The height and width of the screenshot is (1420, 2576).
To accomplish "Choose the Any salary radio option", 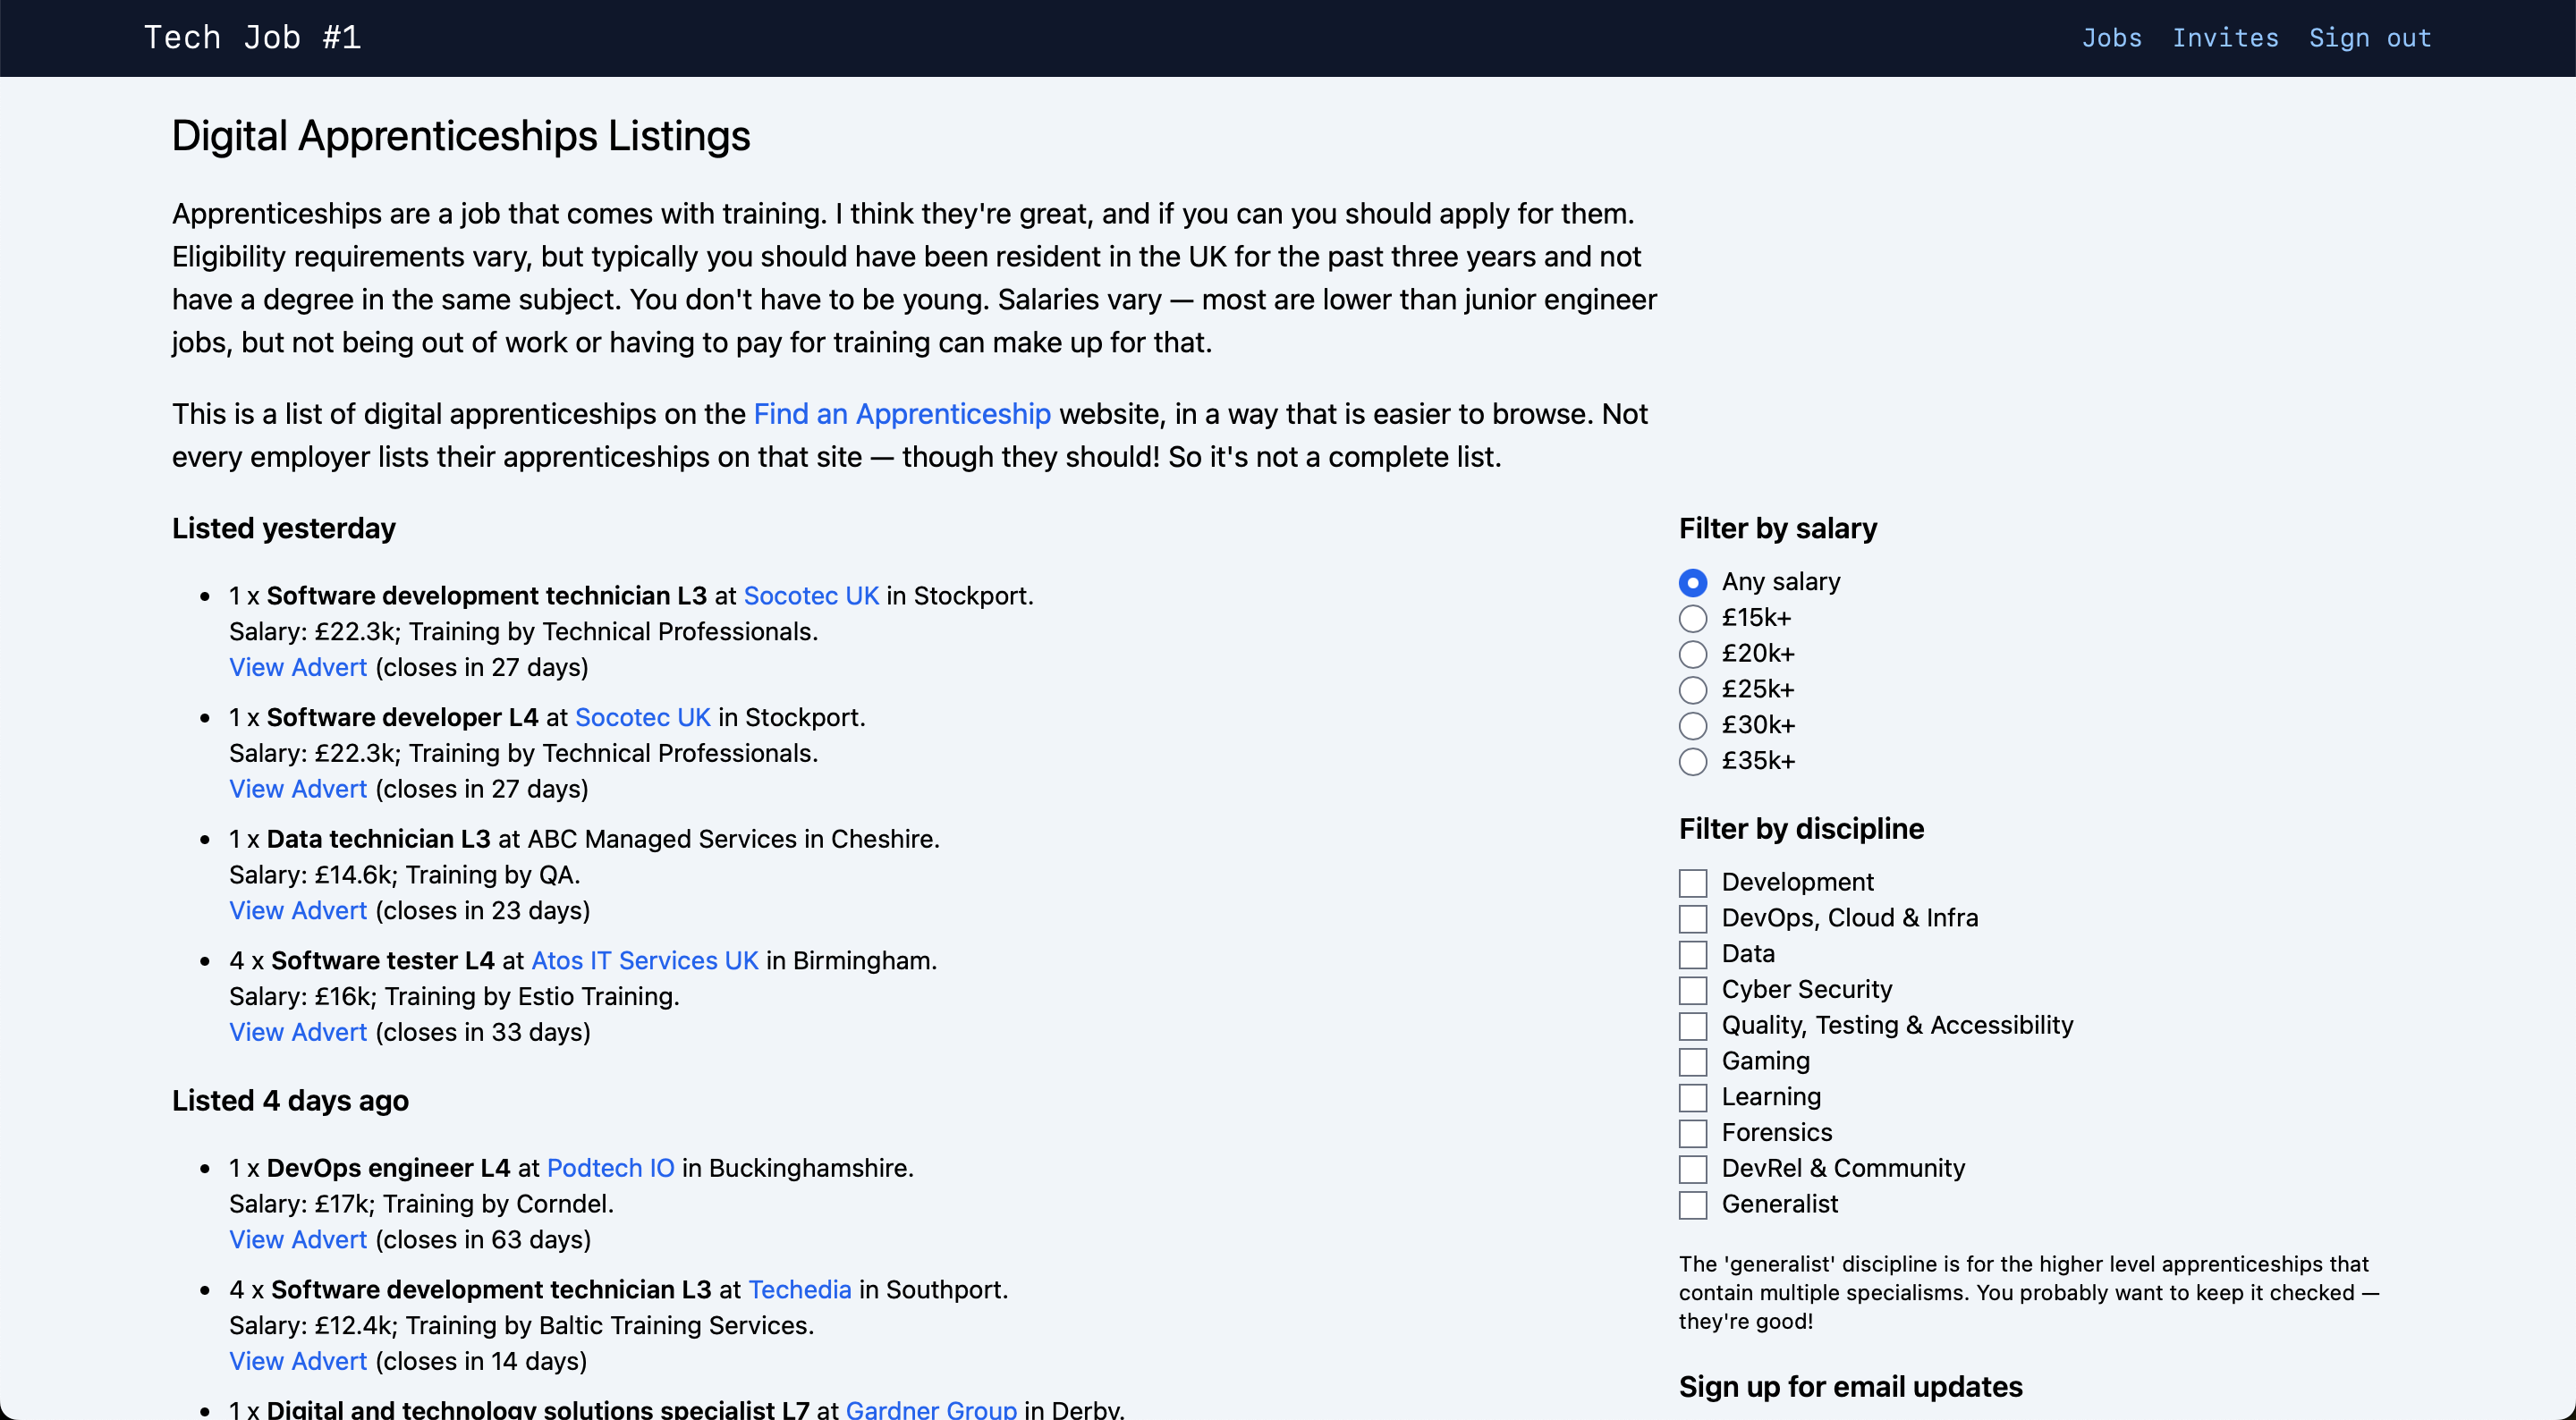I will pyautogui.click(x=1692, y=582).
